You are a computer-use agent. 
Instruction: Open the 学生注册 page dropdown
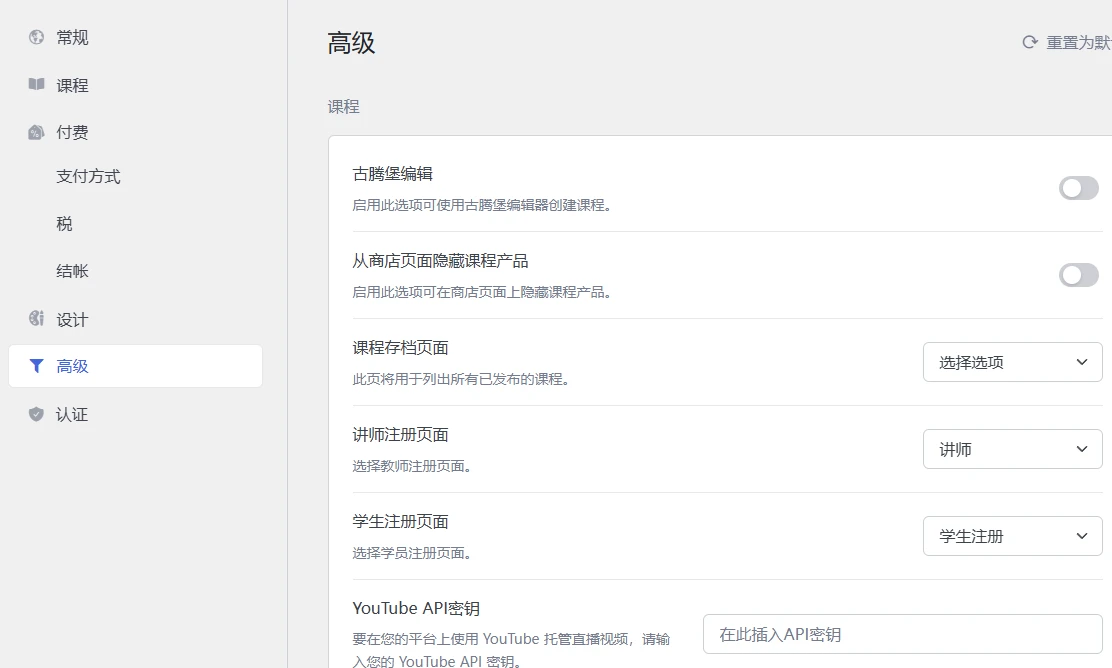tap(1012, 536)
